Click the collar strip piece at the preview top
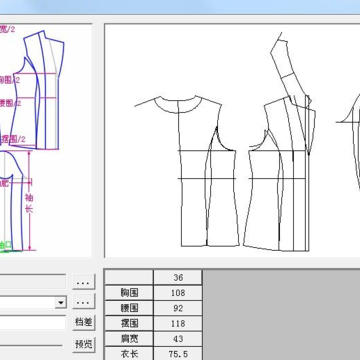 tap(291, 68)
